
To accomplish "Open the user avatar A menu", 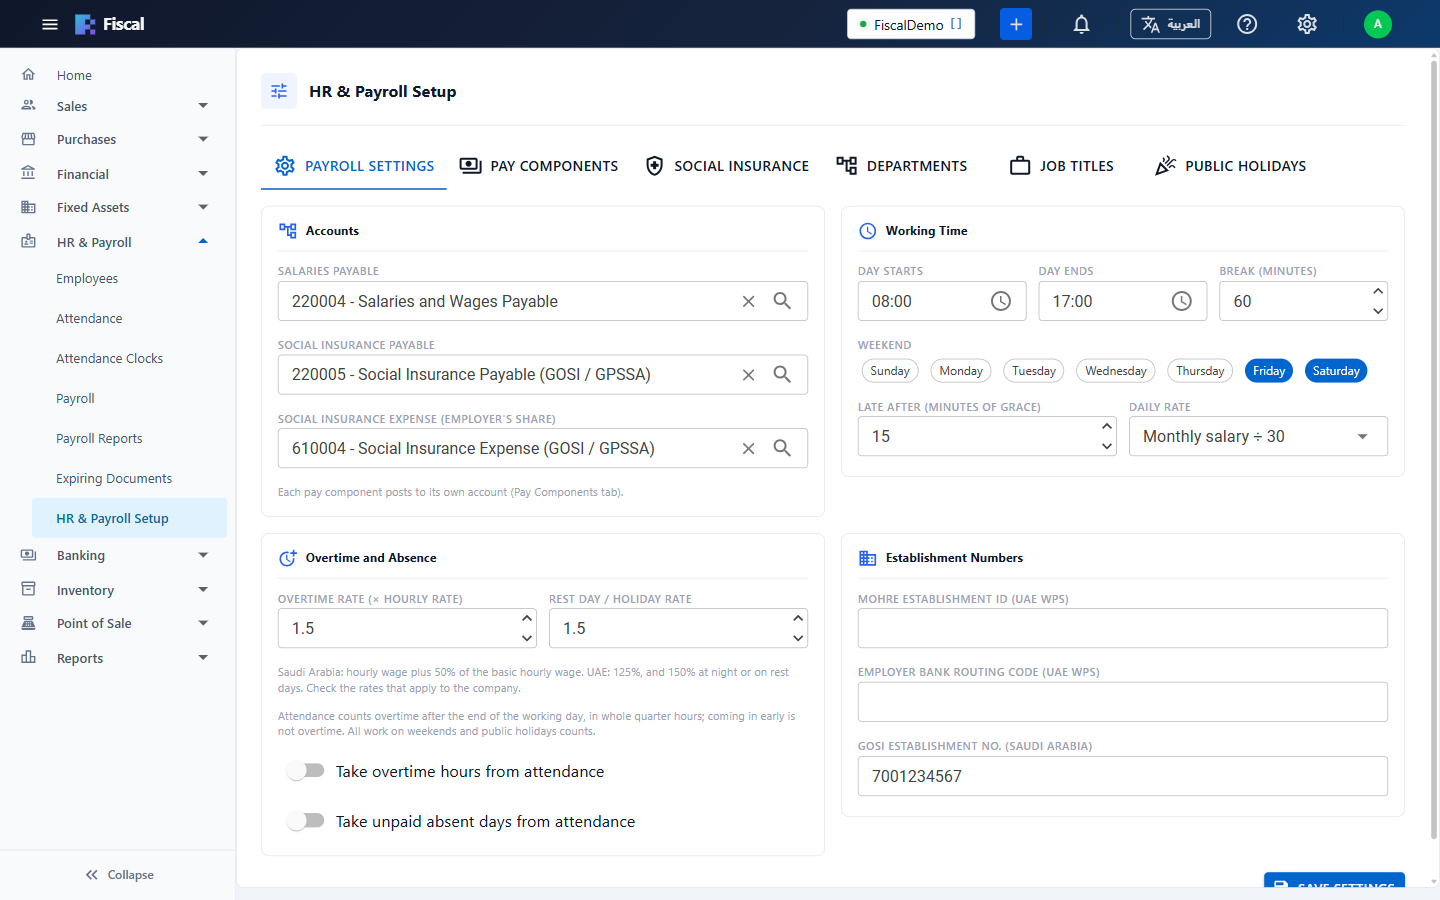I will point(1378,24).
